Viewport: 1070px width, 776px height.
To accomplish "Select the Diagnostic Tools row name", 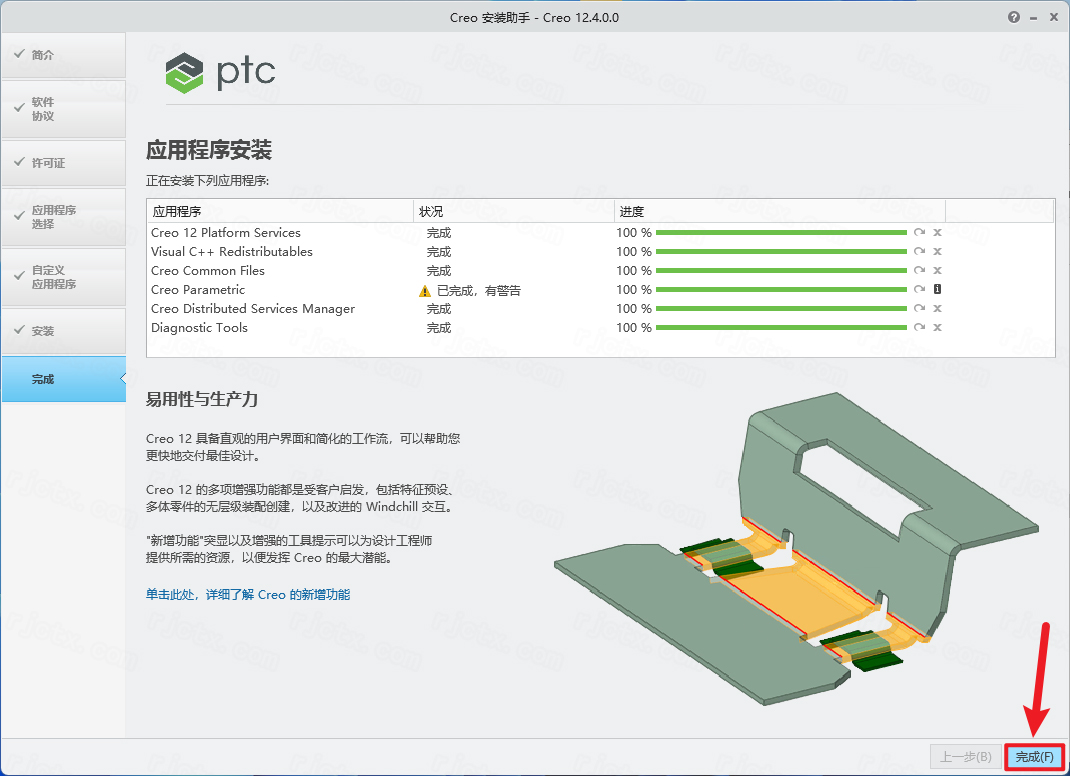I will pyautogui.click(x=199, y=328).
